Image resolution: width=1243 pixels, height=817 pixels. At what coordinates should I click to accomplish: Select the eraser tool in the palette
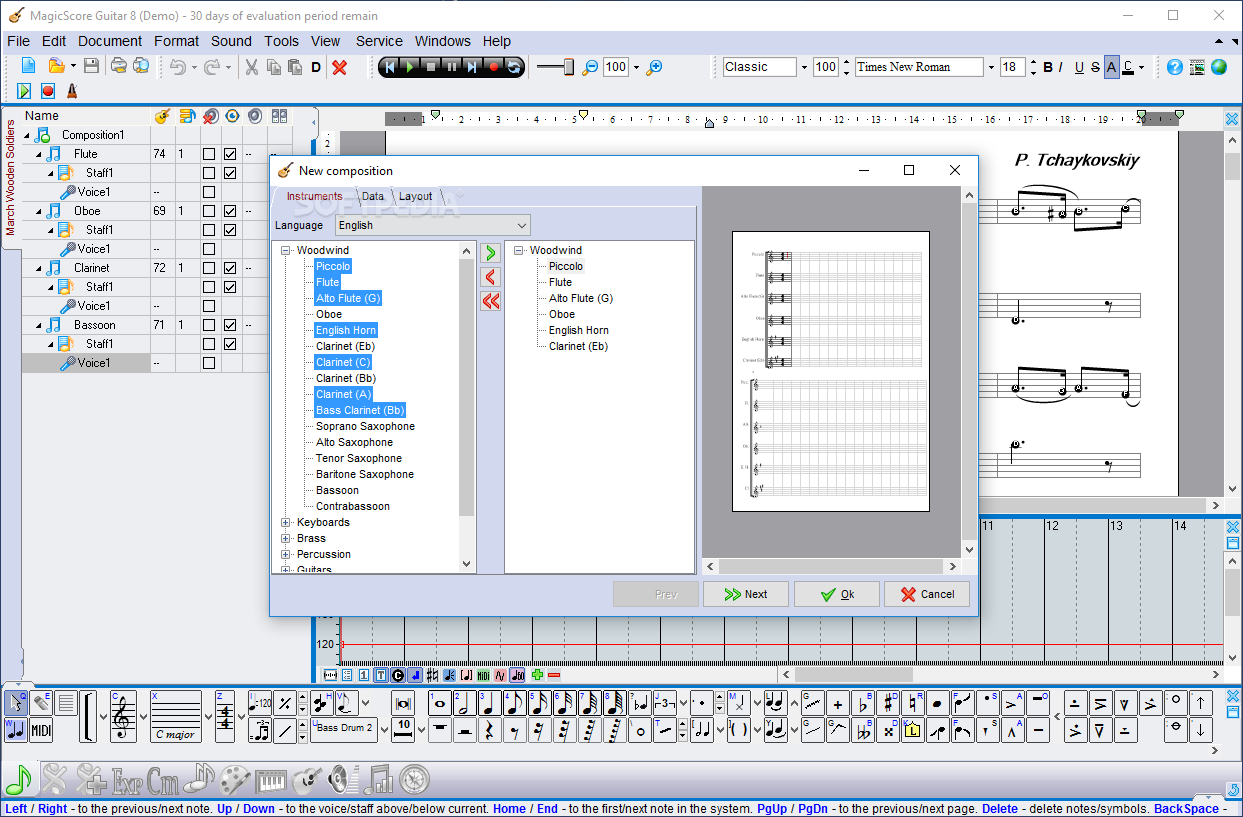pyautogui.click(x=42, y=703)
